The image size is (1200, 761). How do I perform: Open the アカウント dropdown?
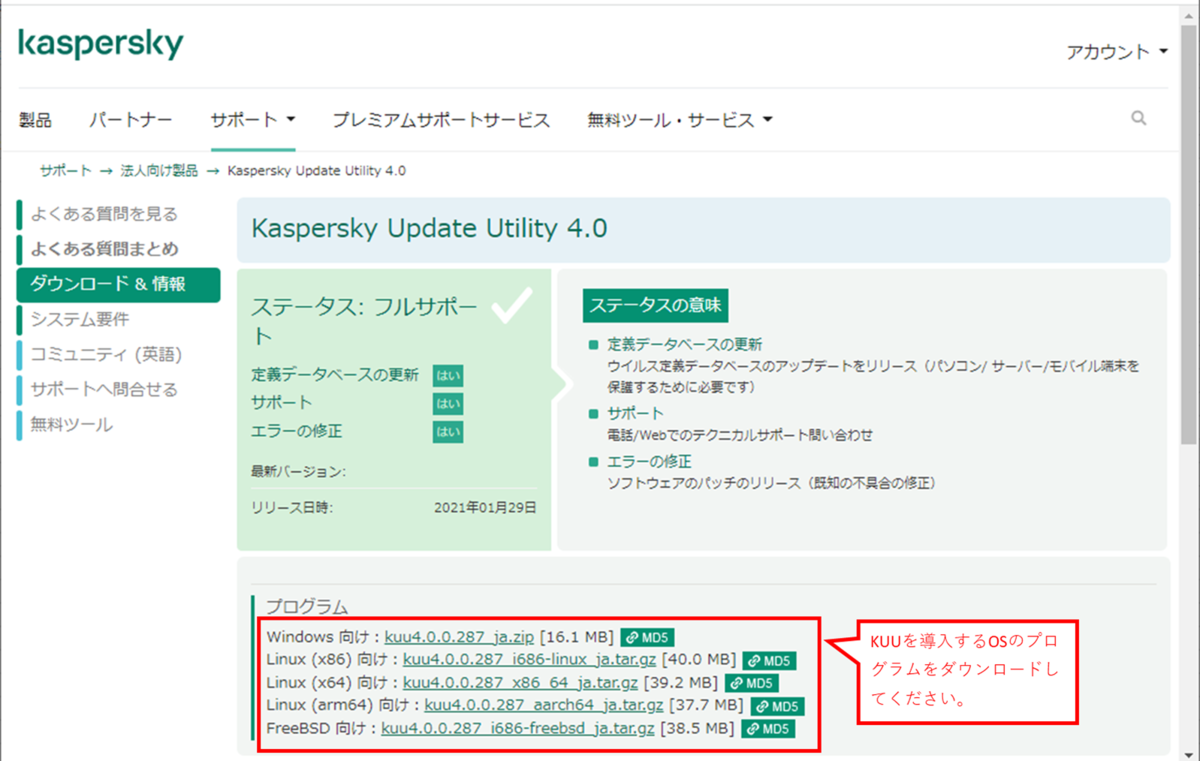1117,51
